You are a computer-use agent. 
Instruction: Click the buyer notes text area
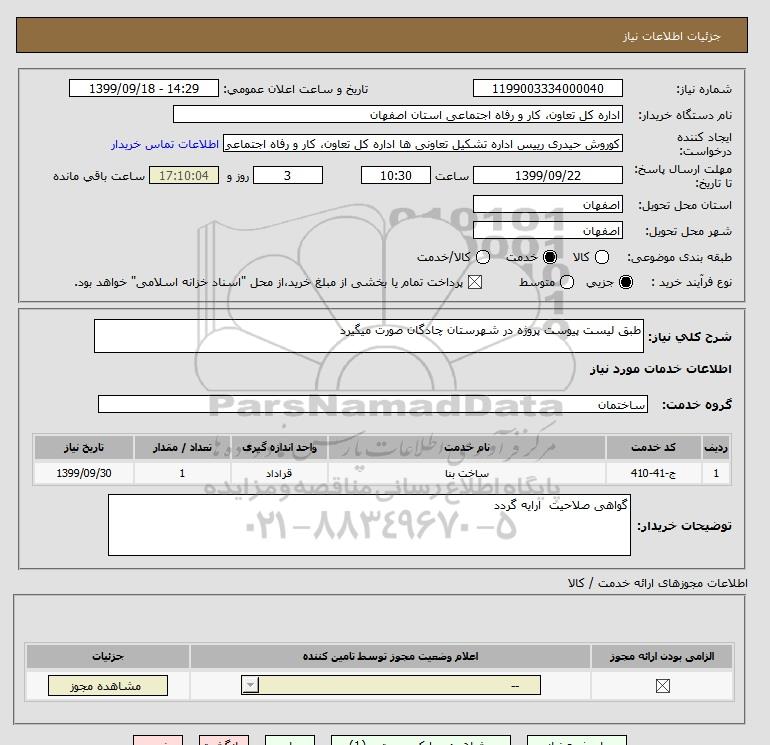click(x=369, y=525)
